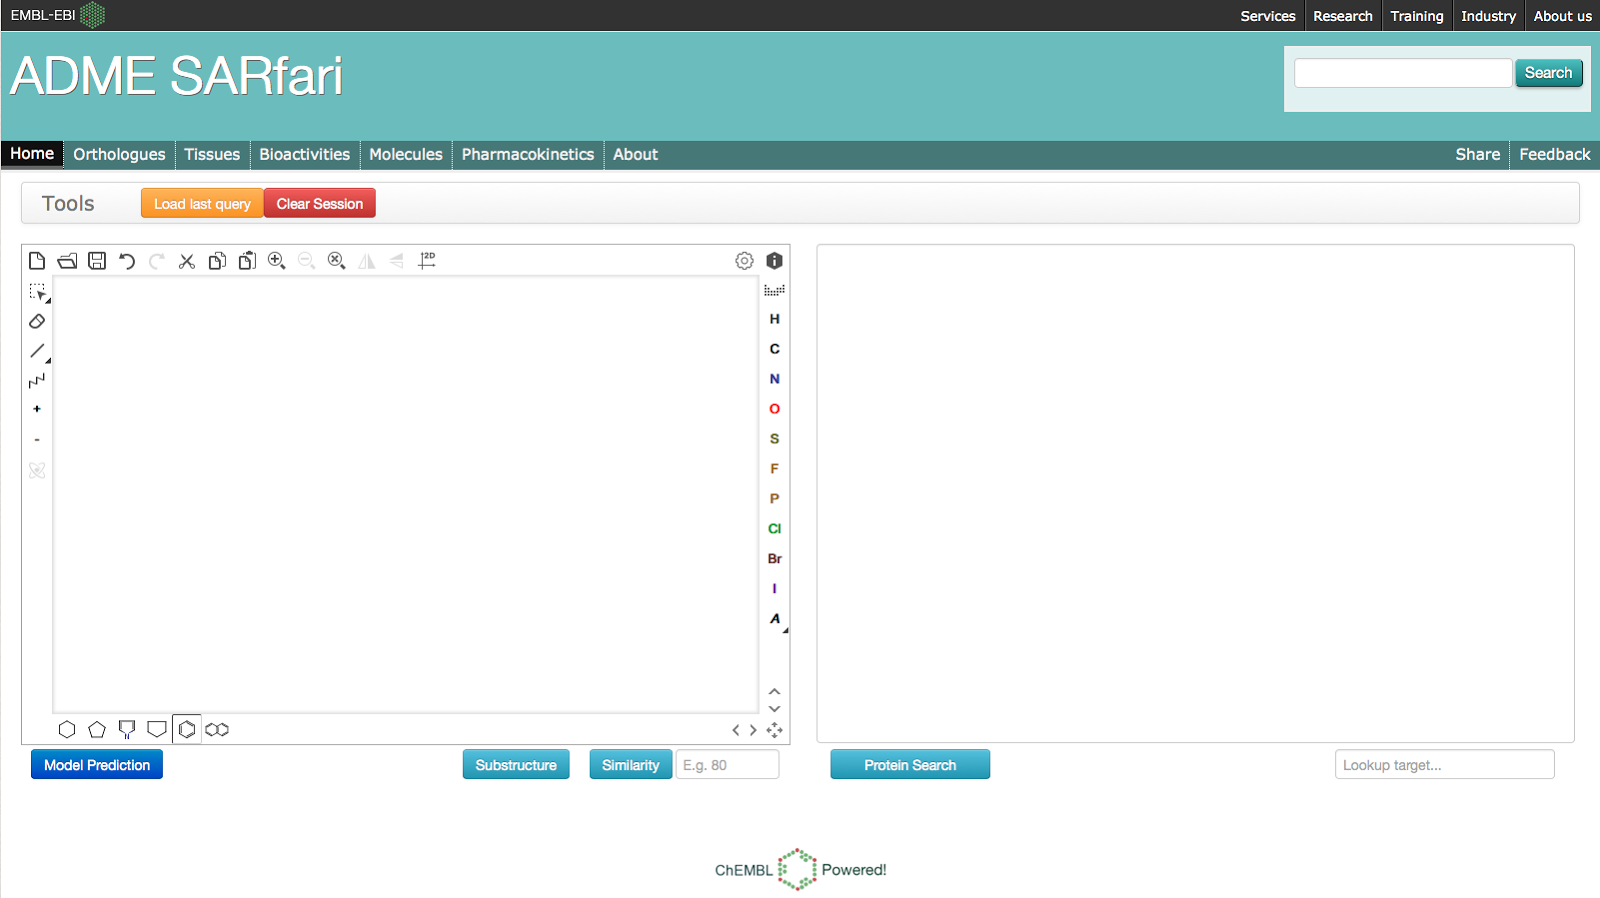
Task: Click the sketcher info/about icon
Action: [x=774, y=261]
